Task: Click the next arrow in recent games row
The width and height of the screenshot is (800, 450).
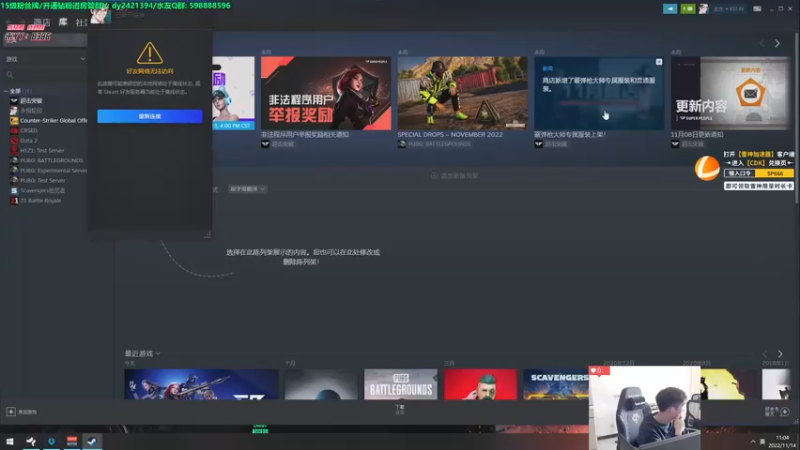Action: [780, 354]
